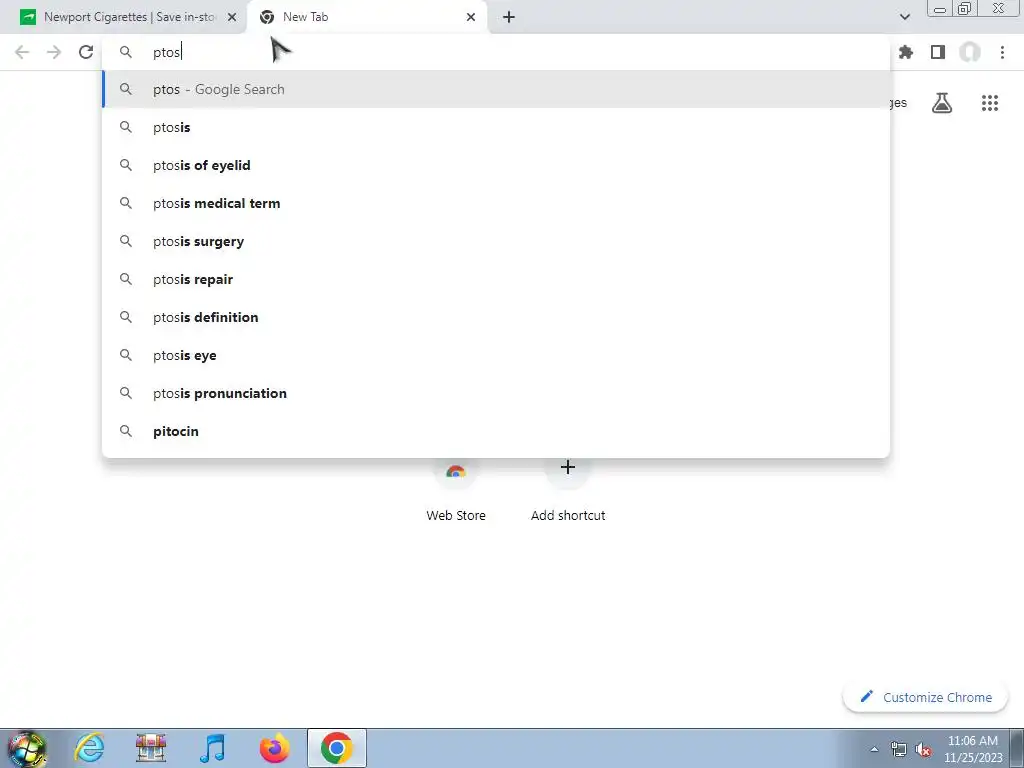This screenshot has width=1024, height=768.
Task: Open the Chrome three-dot menu
Action: [x=1002, y=52]
